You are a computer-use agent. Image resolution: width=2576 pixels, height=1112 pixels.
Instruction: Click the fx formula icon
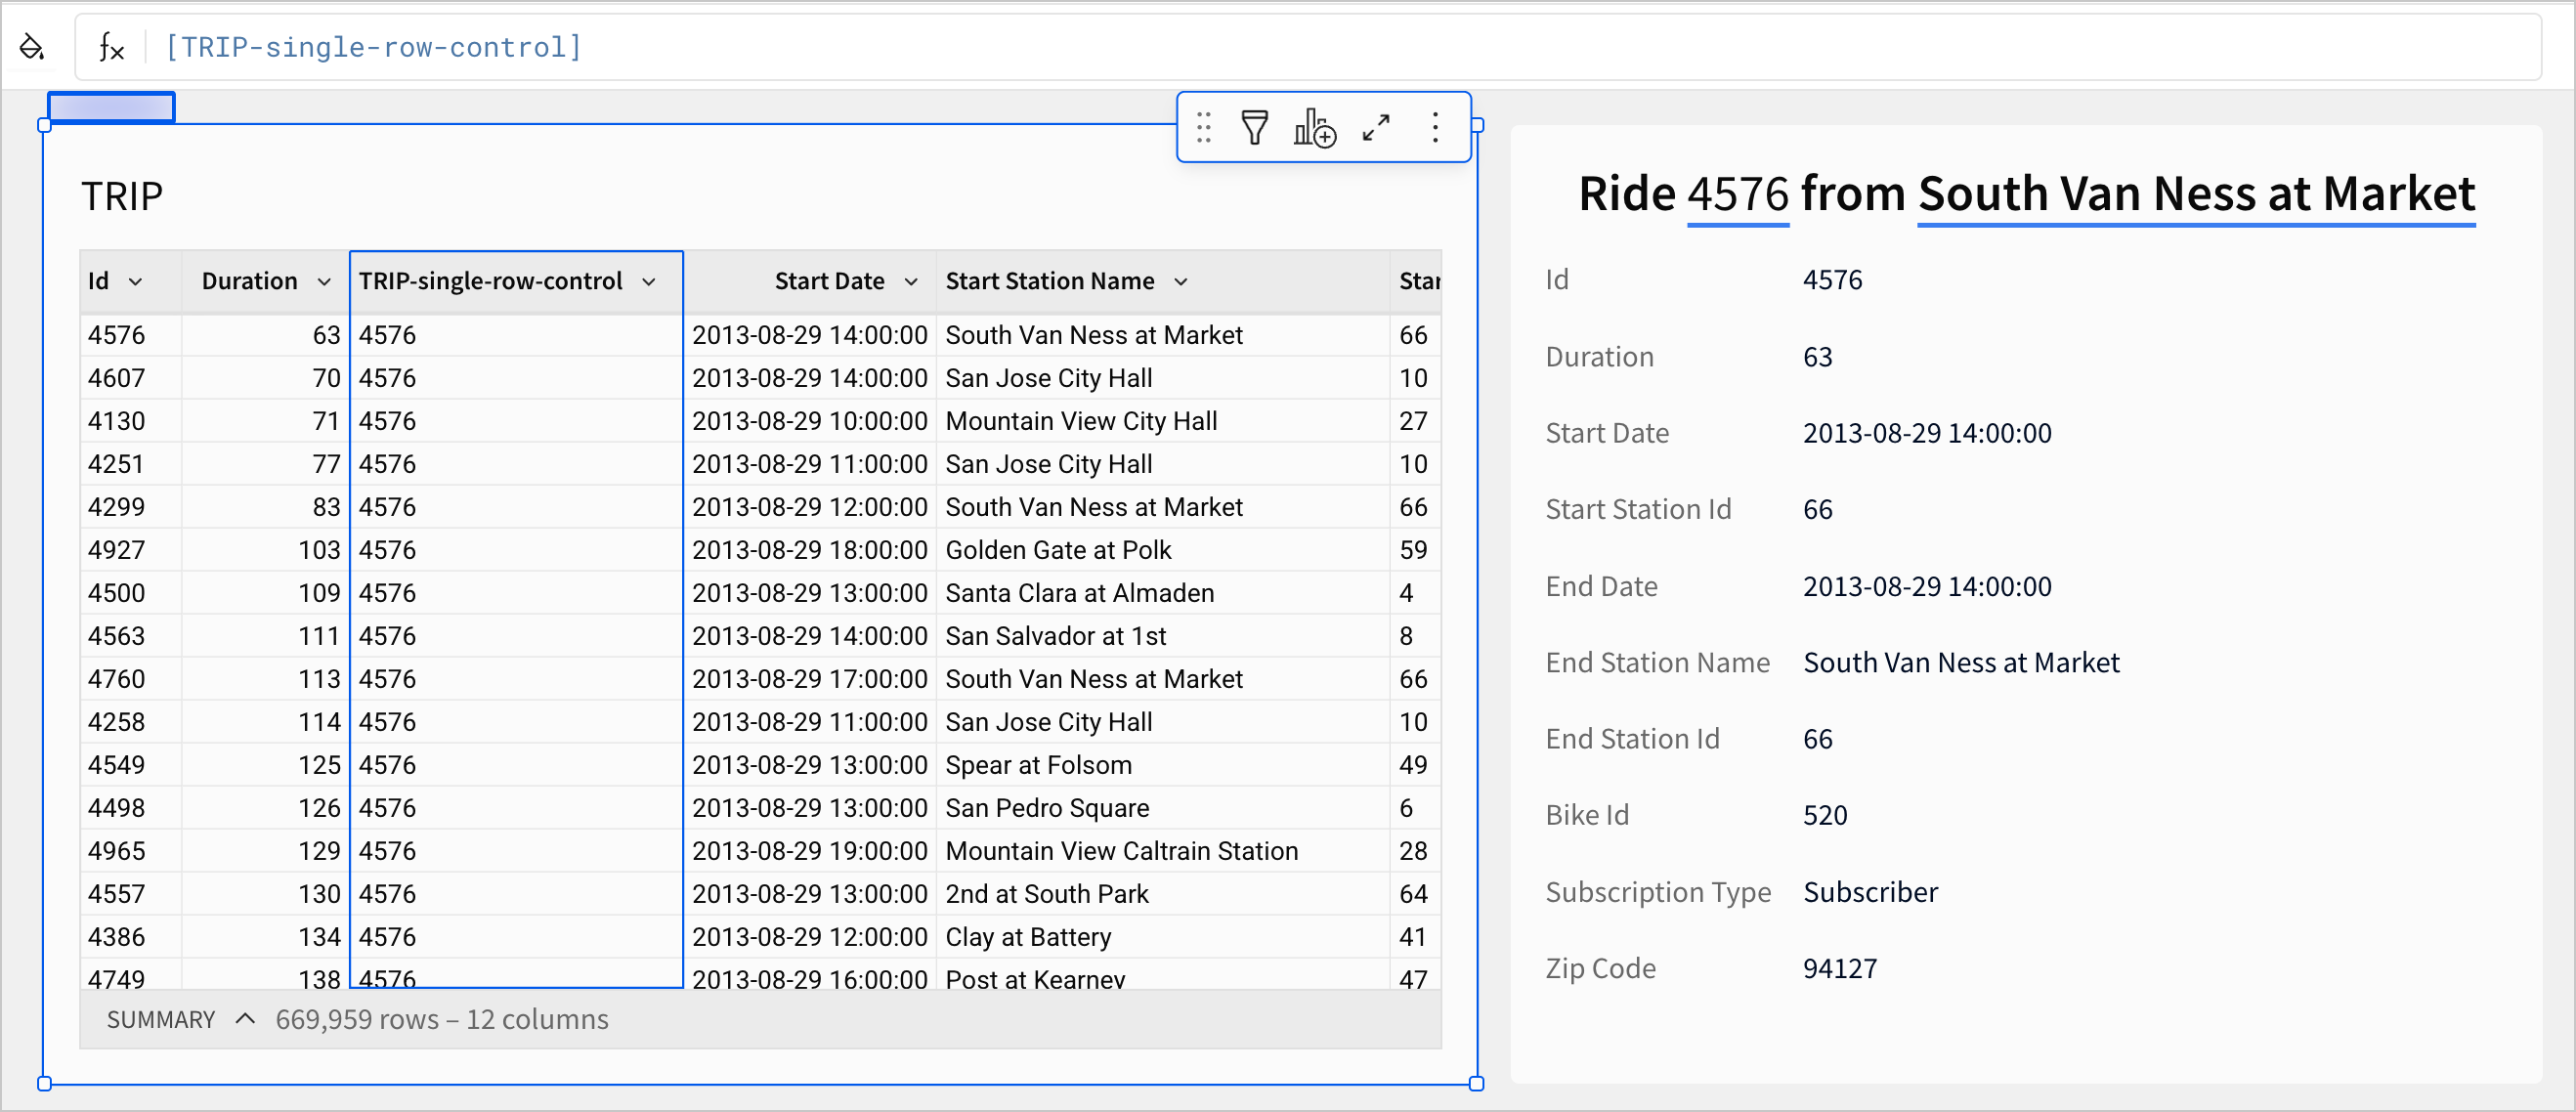click(111, 47)
